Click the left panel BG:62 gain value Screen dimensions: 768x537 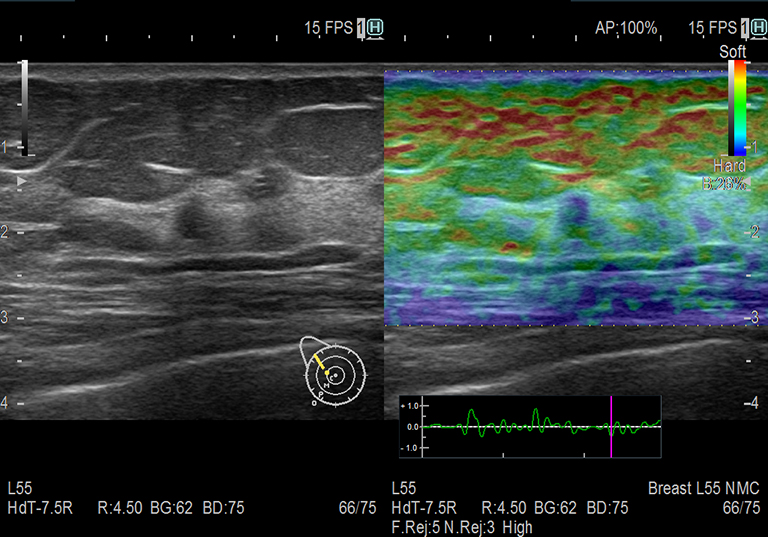click(165, 508)
